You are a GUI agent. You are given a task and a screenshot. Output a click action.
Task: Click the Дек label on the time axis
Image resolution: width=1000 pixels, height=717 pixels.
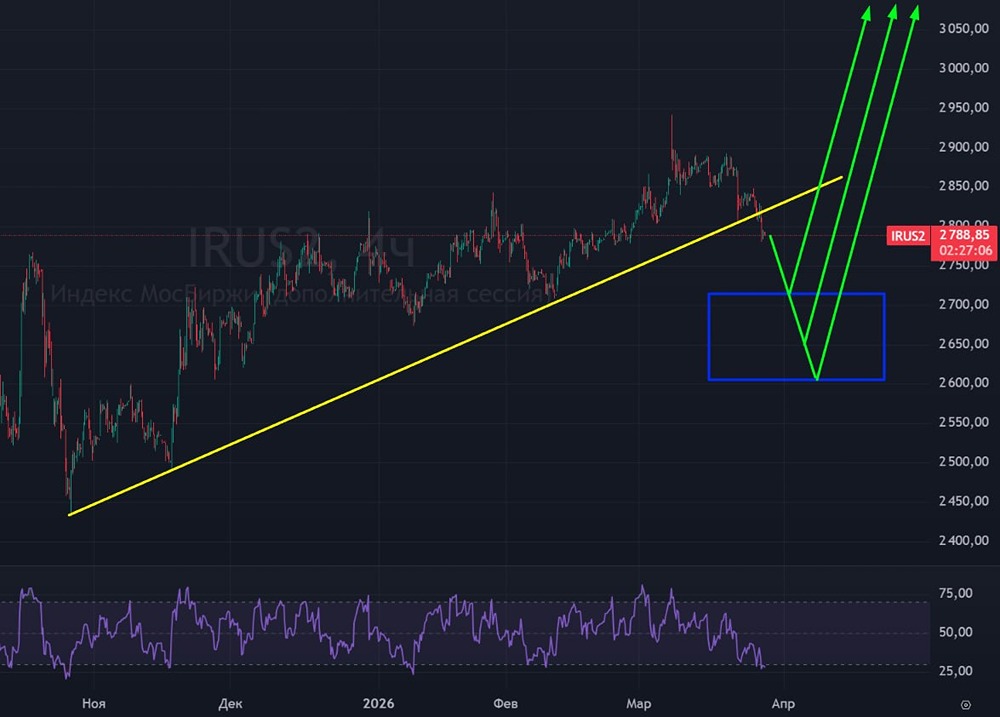coord(230,704)
